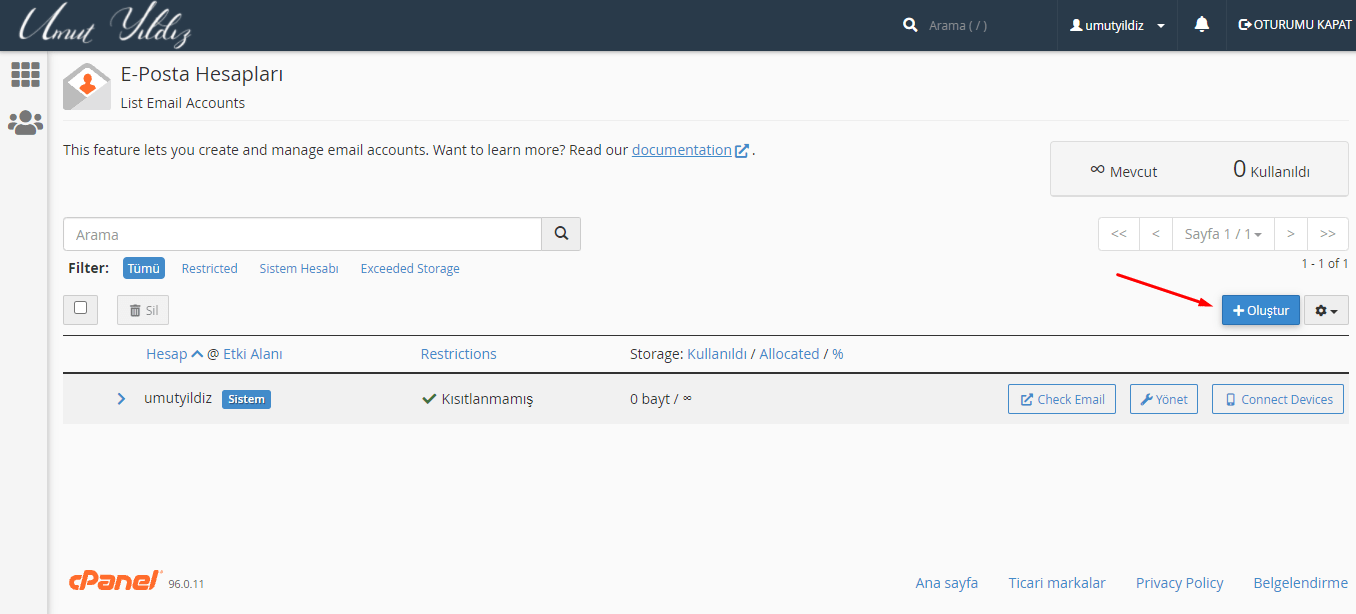Click the List Email Accounts subtitle
The width and height of the screenshot is (1356, 614).
click(183, 103)
